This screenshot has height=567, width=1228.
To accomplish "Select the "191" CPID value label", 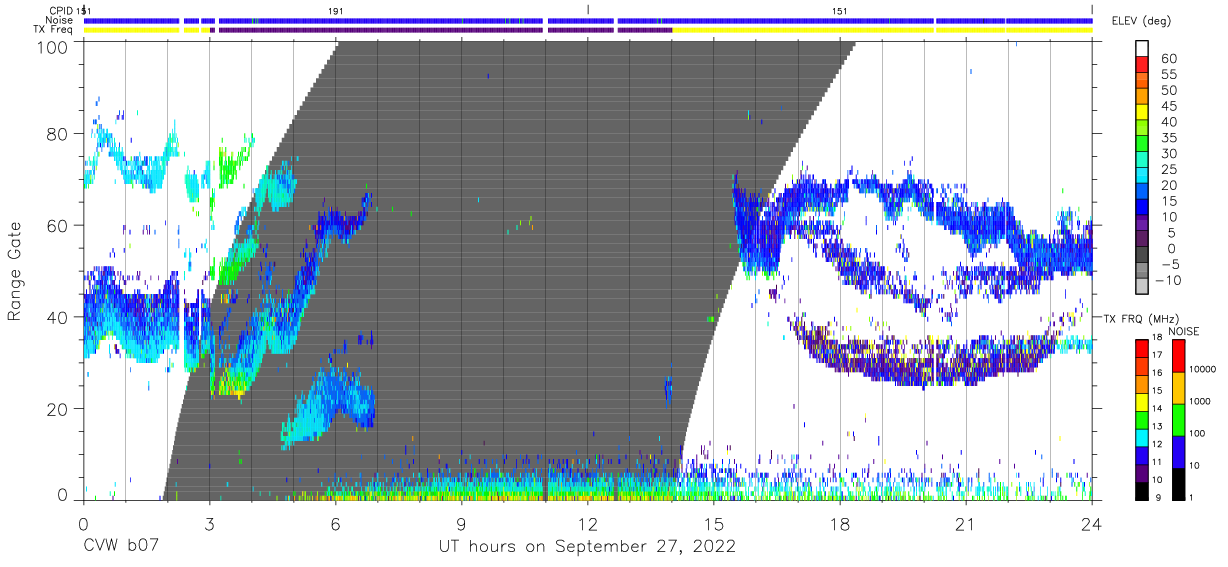I will (336, 10).
